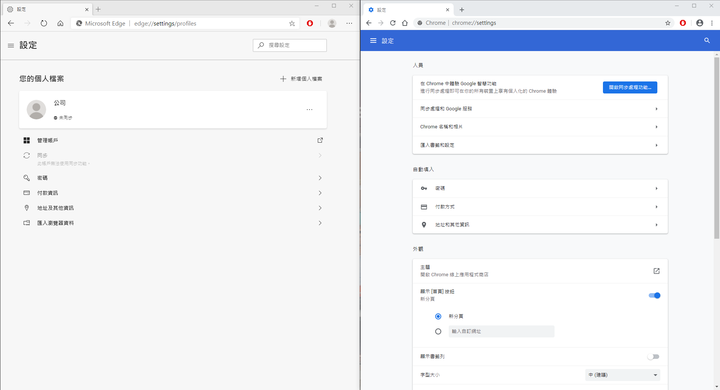Expand the Sync and Google services row
This screenshot has width=720, height=390.
click(x=540, y=109)
